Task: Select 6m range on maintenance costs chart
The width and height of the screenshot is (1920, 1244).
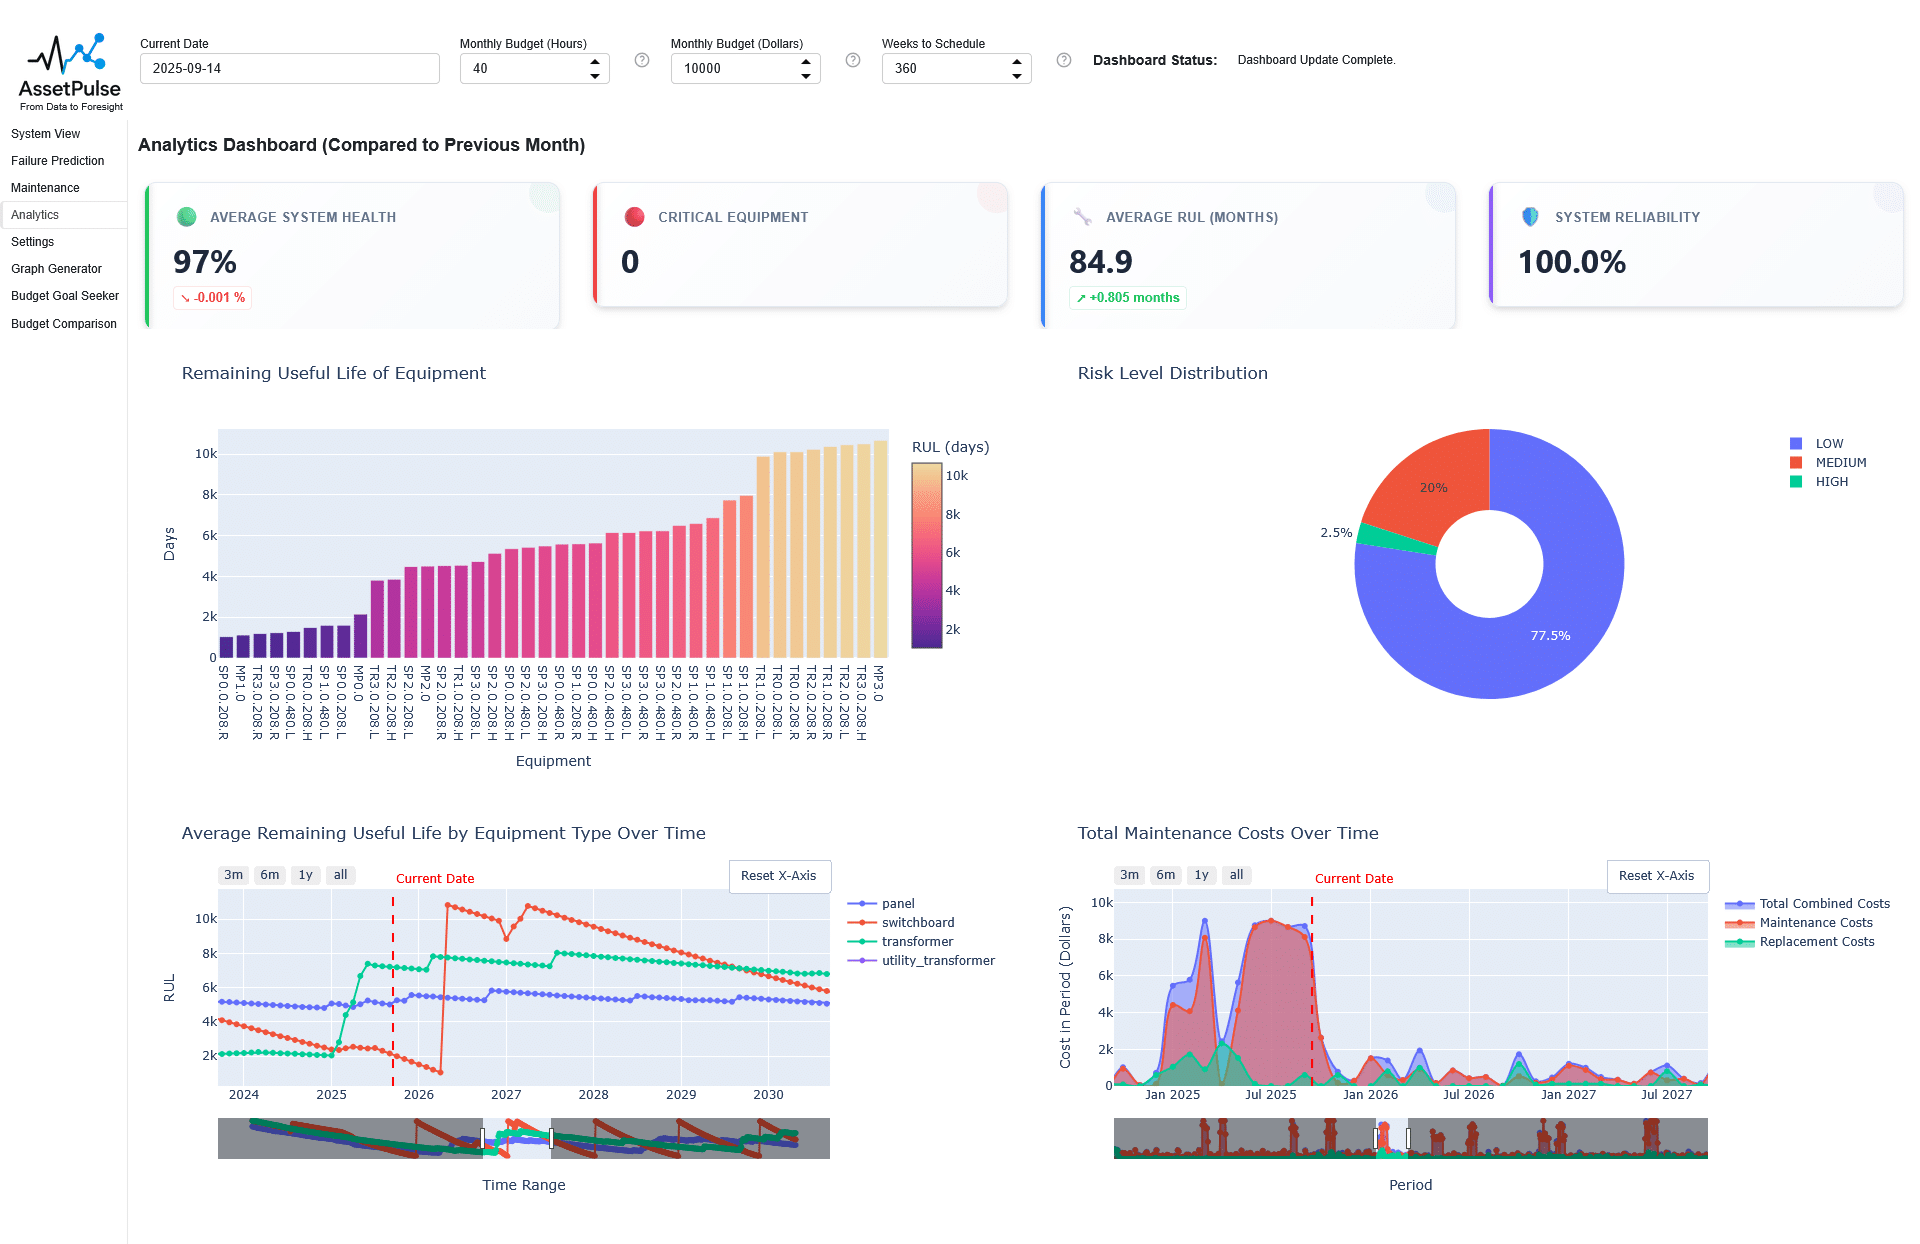Action: pyautogui.click(x=1165, y=875)
